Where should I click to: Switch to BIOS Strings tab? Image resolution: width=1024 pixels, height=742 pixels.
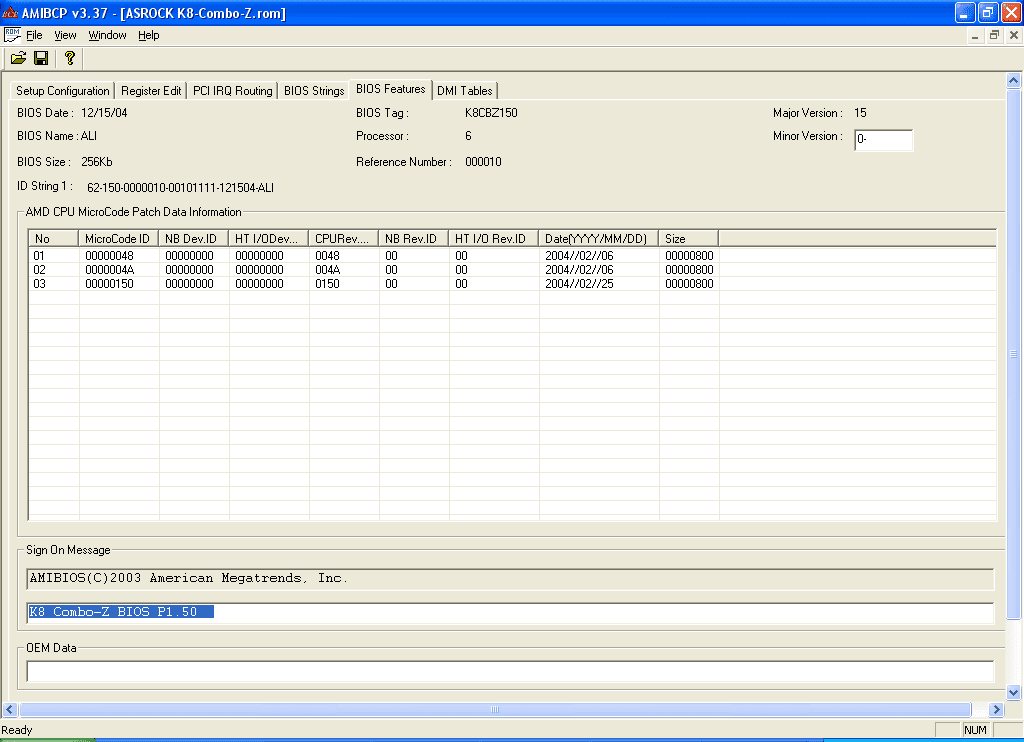(x=314, y=91)
